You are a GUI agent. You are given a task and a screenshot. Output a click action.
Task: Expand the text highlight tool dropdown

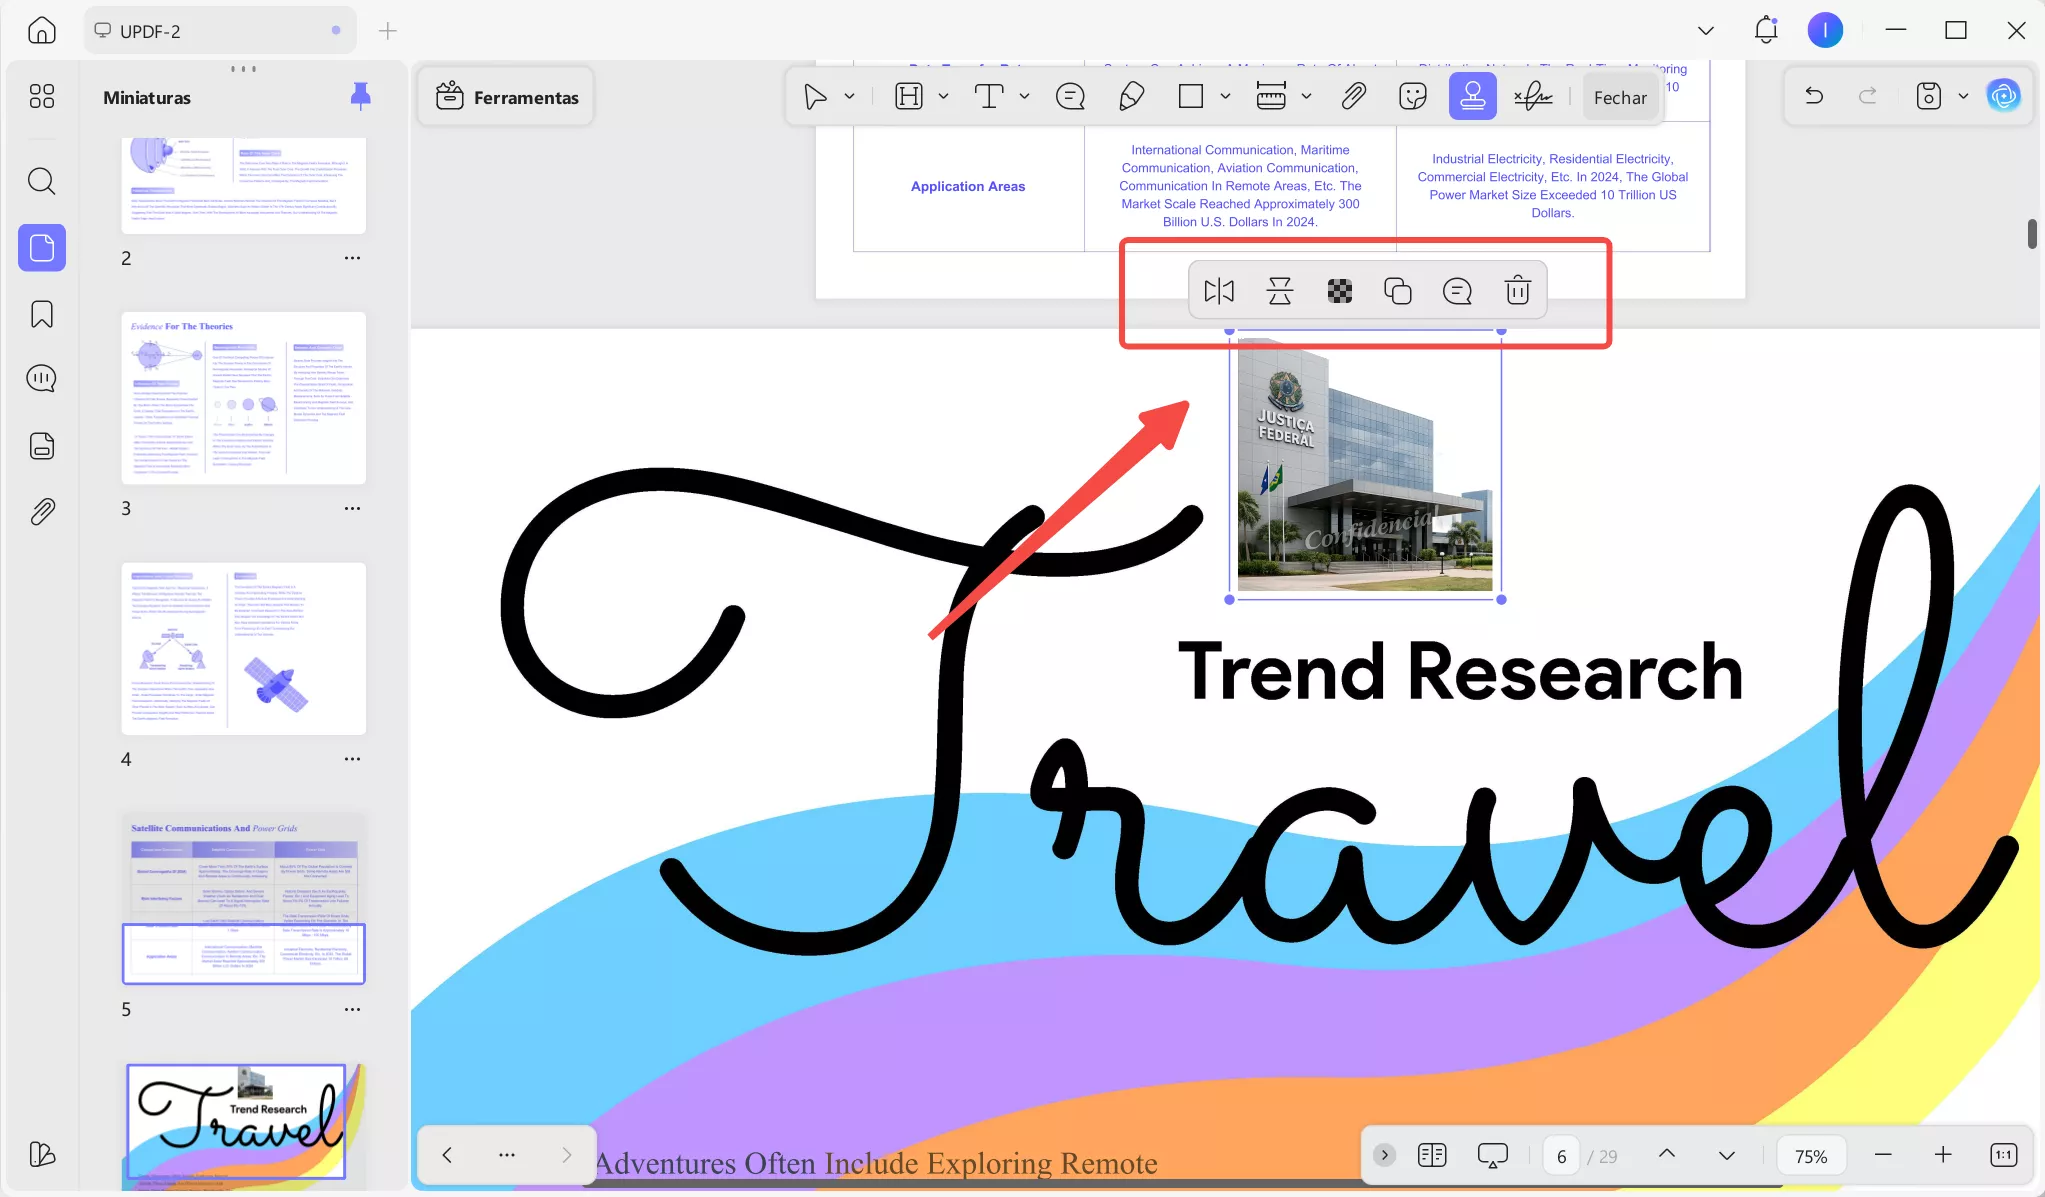pos(943,97)
